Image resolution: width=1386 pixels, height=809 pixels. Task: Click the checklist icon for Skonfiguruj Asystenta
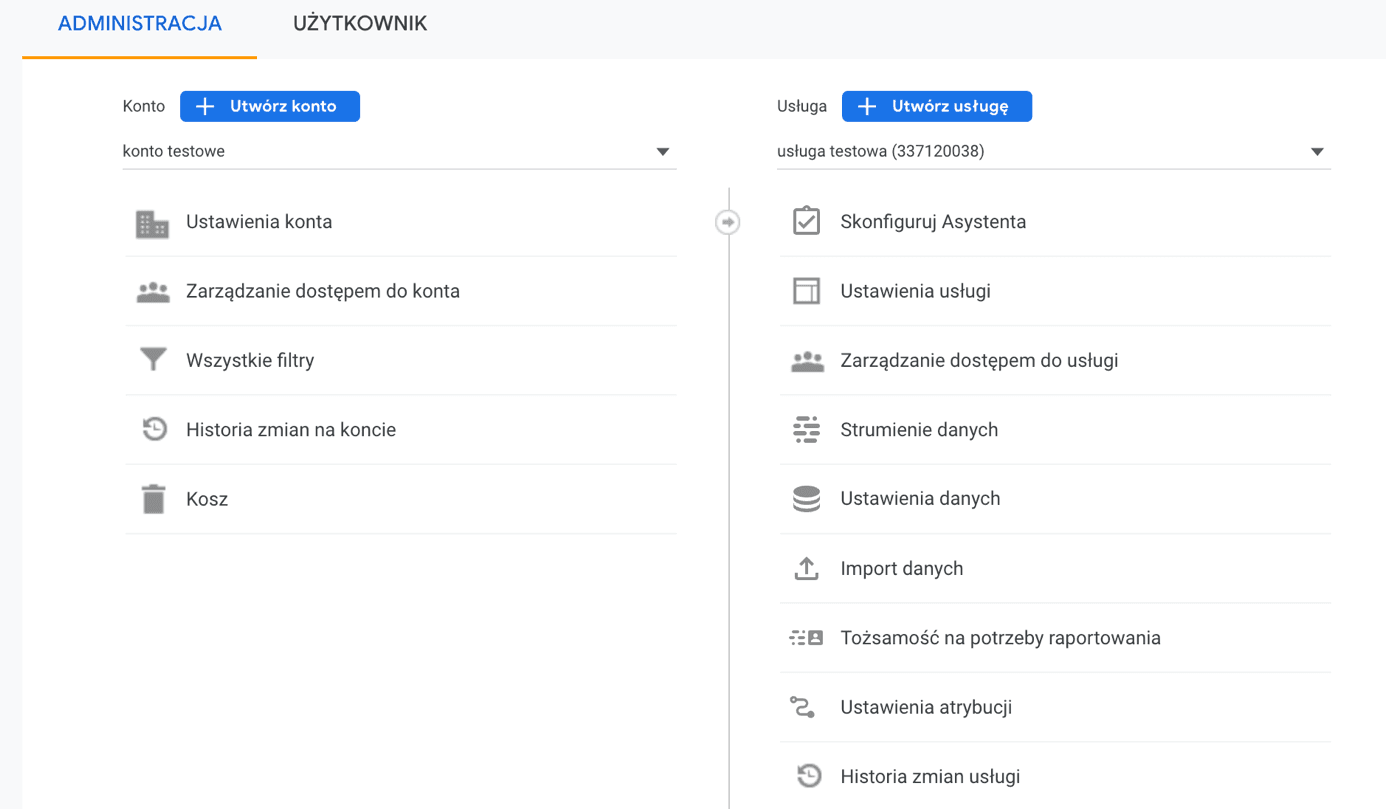(x=806, y=221)
